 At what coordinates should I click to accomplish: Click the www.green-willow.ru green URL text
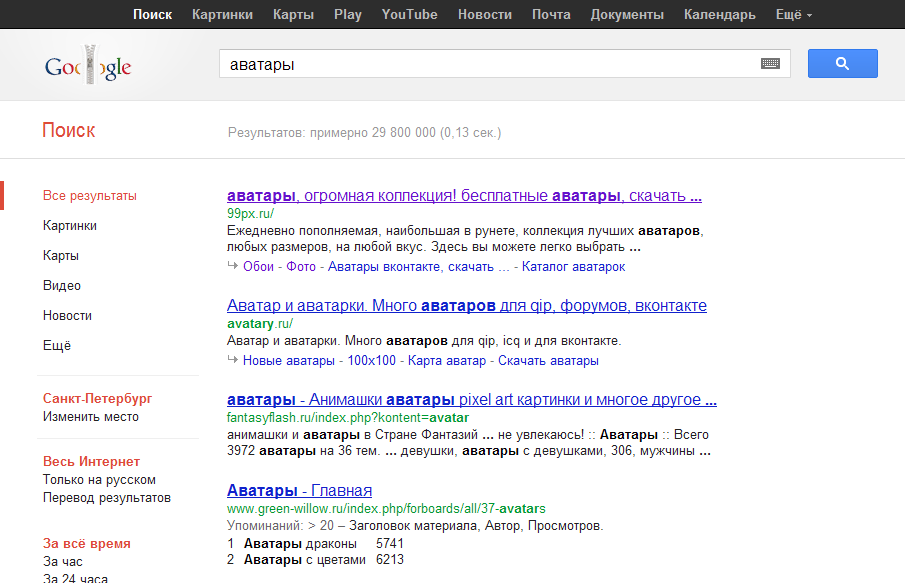pos(386,509)
